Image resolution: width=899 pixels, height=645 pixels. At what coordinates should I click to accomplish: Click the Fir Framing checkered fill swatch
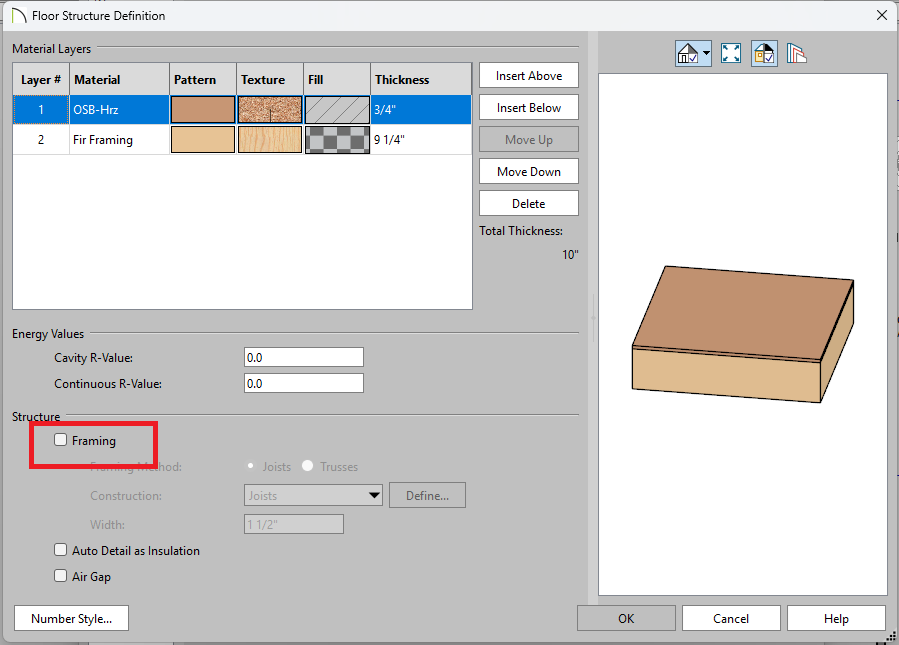337,140
